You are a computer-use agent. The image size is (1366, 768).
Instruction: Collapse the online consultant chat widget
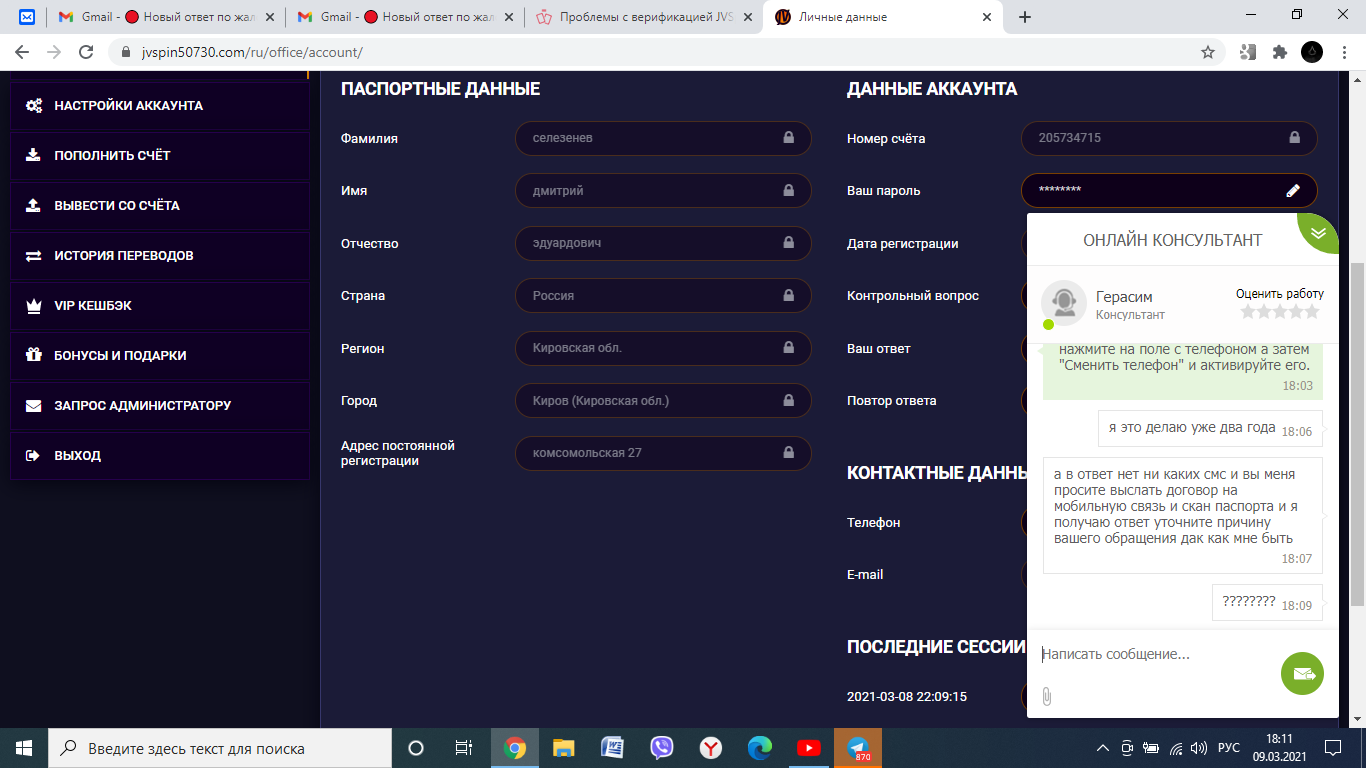(1318, 232)
